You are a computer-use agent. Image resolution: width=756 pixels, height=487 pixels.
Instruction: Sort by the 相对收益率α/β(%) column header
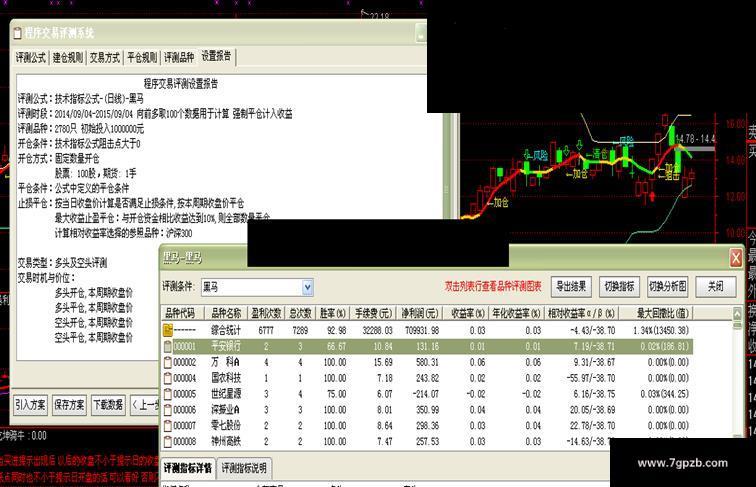point(581,313)
